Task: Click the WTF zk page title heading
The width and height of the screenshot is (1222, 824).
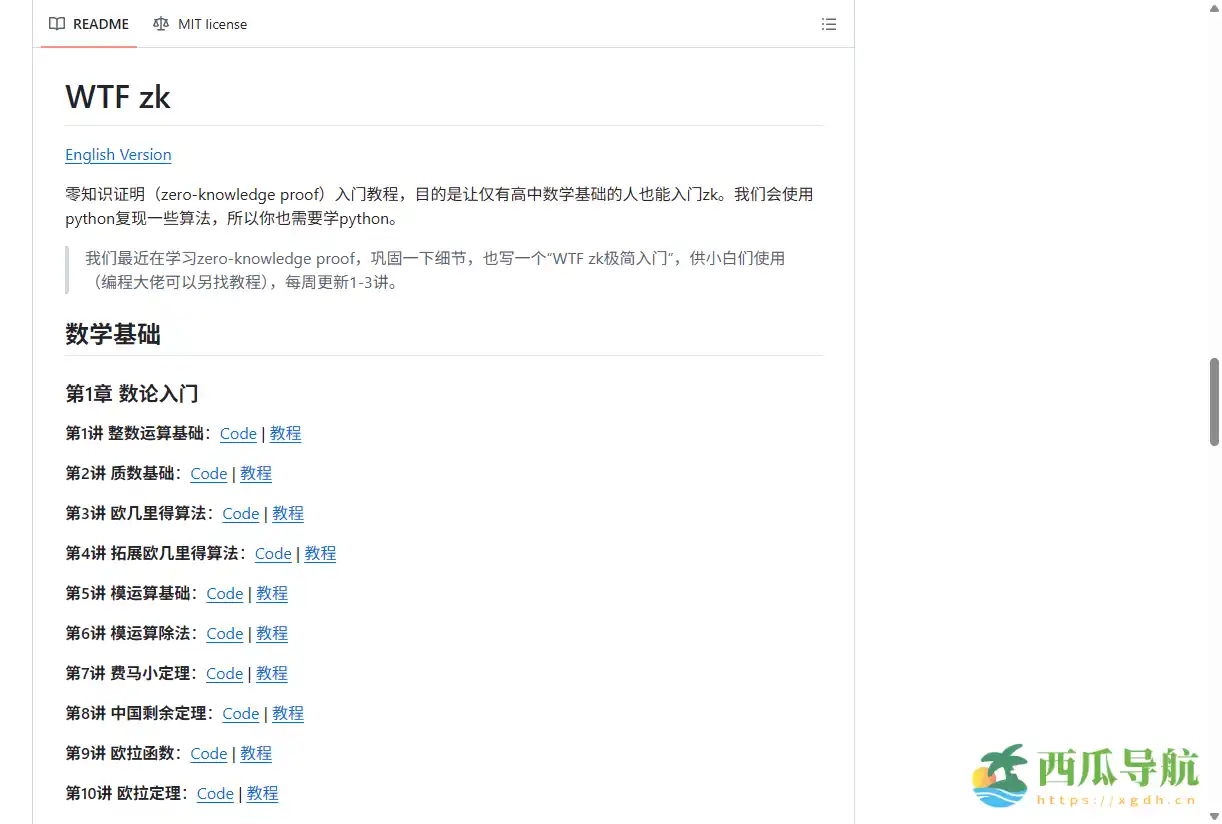Action: (x=118, y=96)
